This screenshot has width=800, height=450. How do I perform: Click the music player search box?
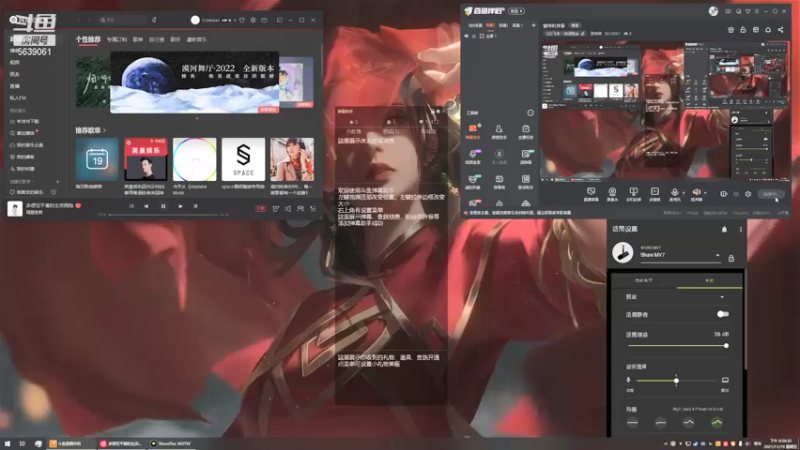point(121,20)
